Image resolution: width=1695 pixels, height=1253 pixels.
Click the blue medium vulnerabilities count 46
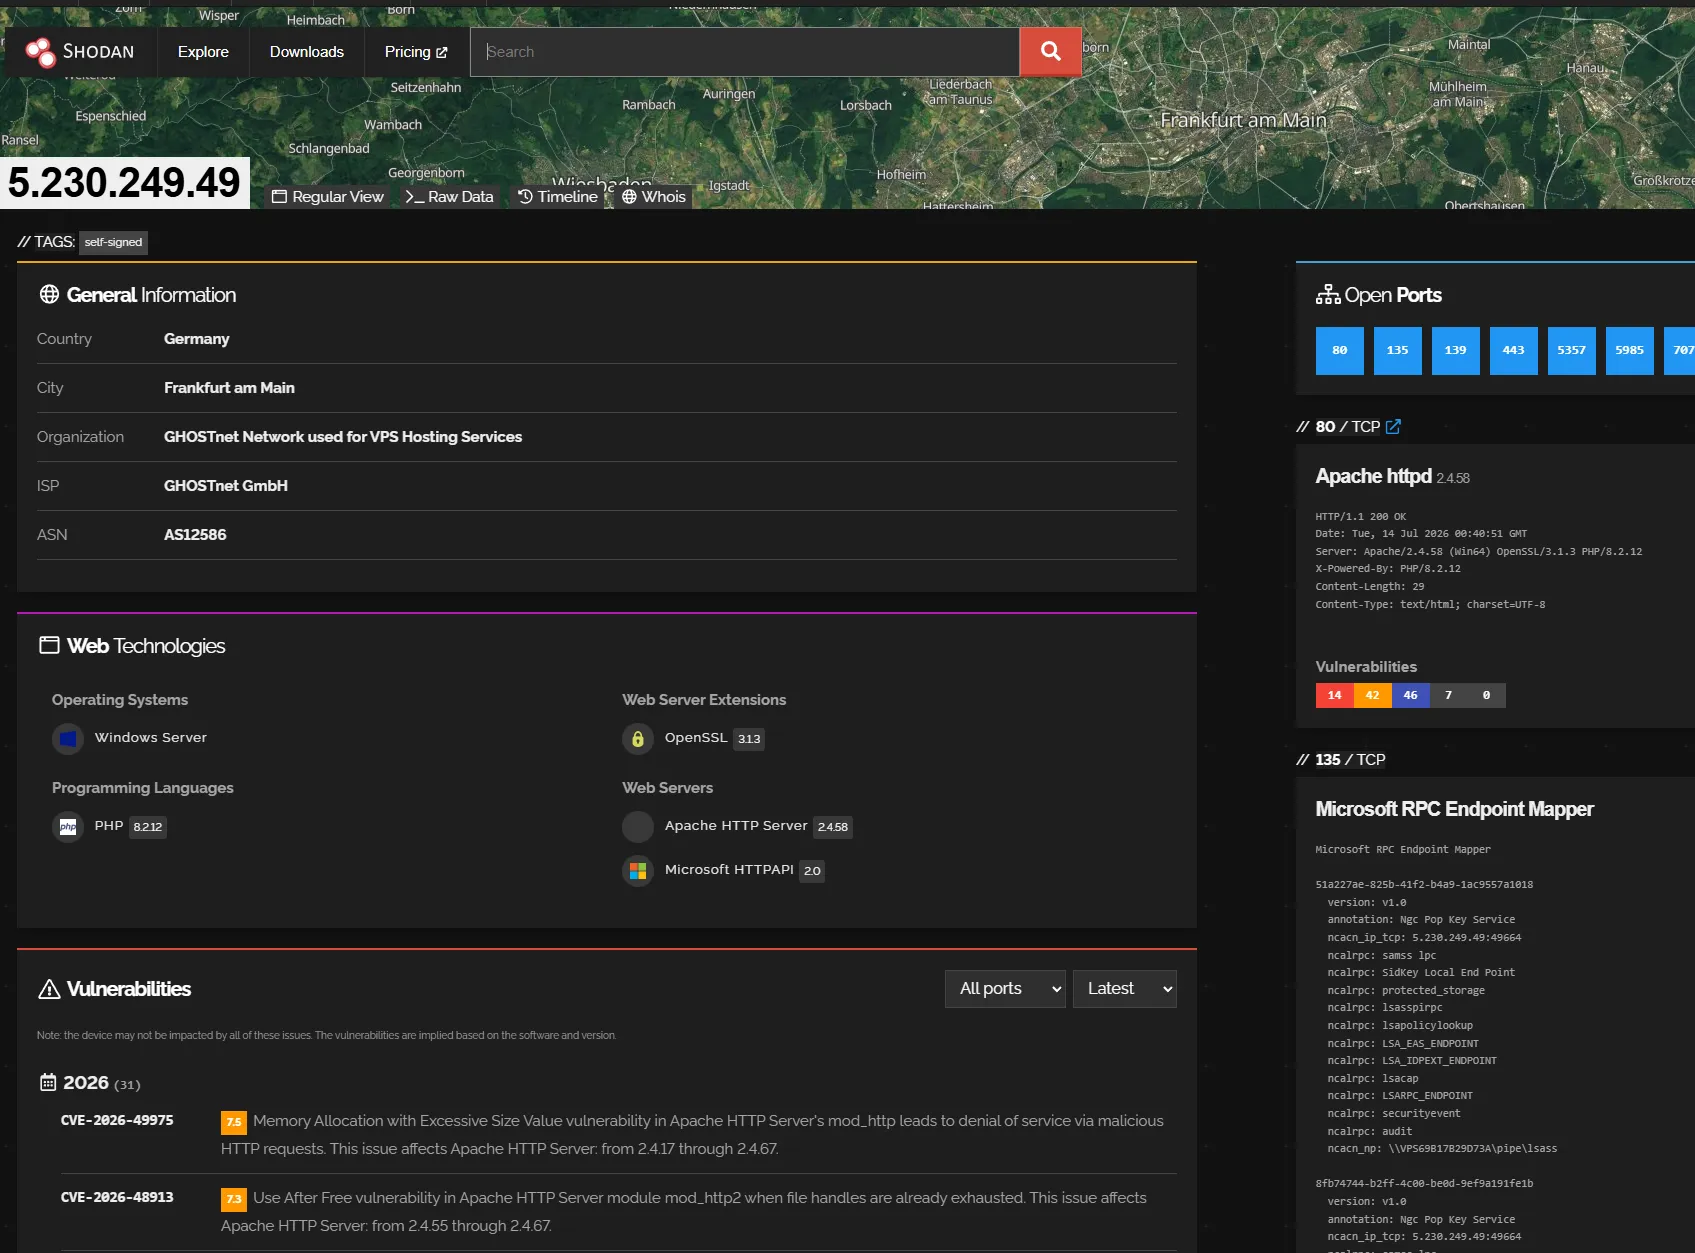click(1411, 695)
